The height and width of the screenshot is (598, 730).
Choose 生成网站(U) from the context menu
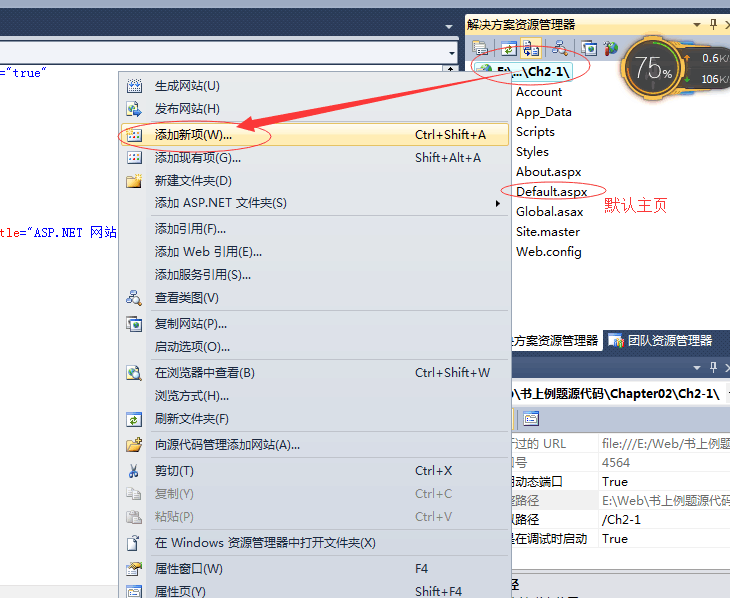click(x=315, y=86)
